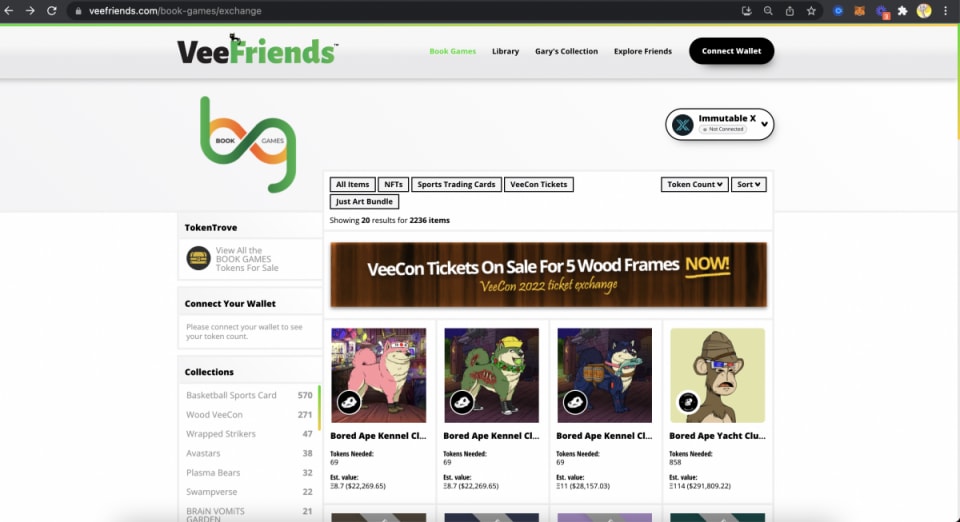The width and height of the screenshot is (960, 522).
Task: Click the Immutable X logo icon
Action: coord(683,124)
